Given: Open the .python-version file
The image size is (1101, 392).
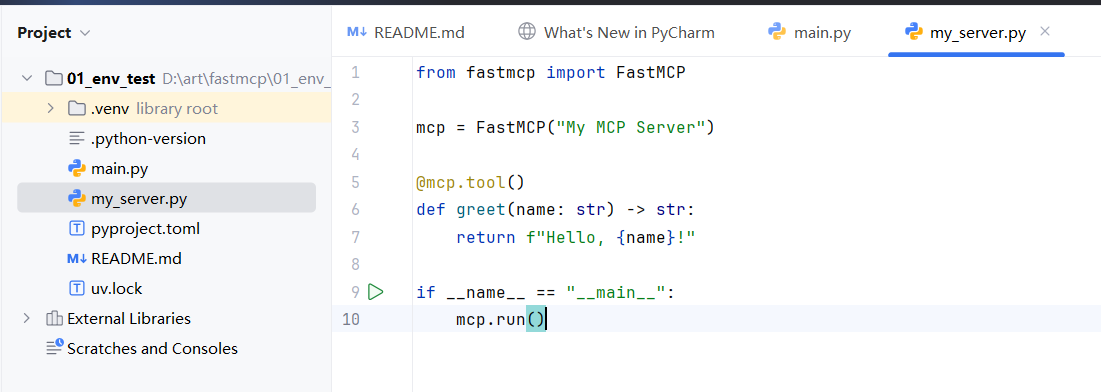Looking at the screenshot, I should [148, 138].
